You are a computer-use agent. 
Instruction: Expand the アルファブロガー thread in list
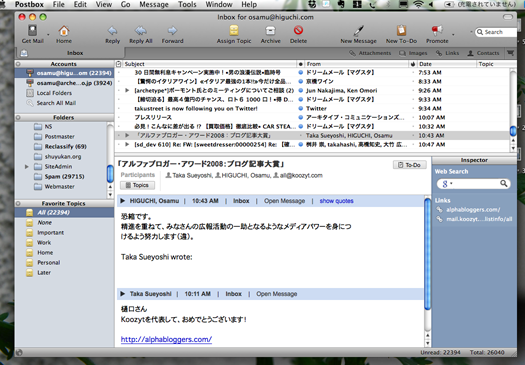(127, 135)
